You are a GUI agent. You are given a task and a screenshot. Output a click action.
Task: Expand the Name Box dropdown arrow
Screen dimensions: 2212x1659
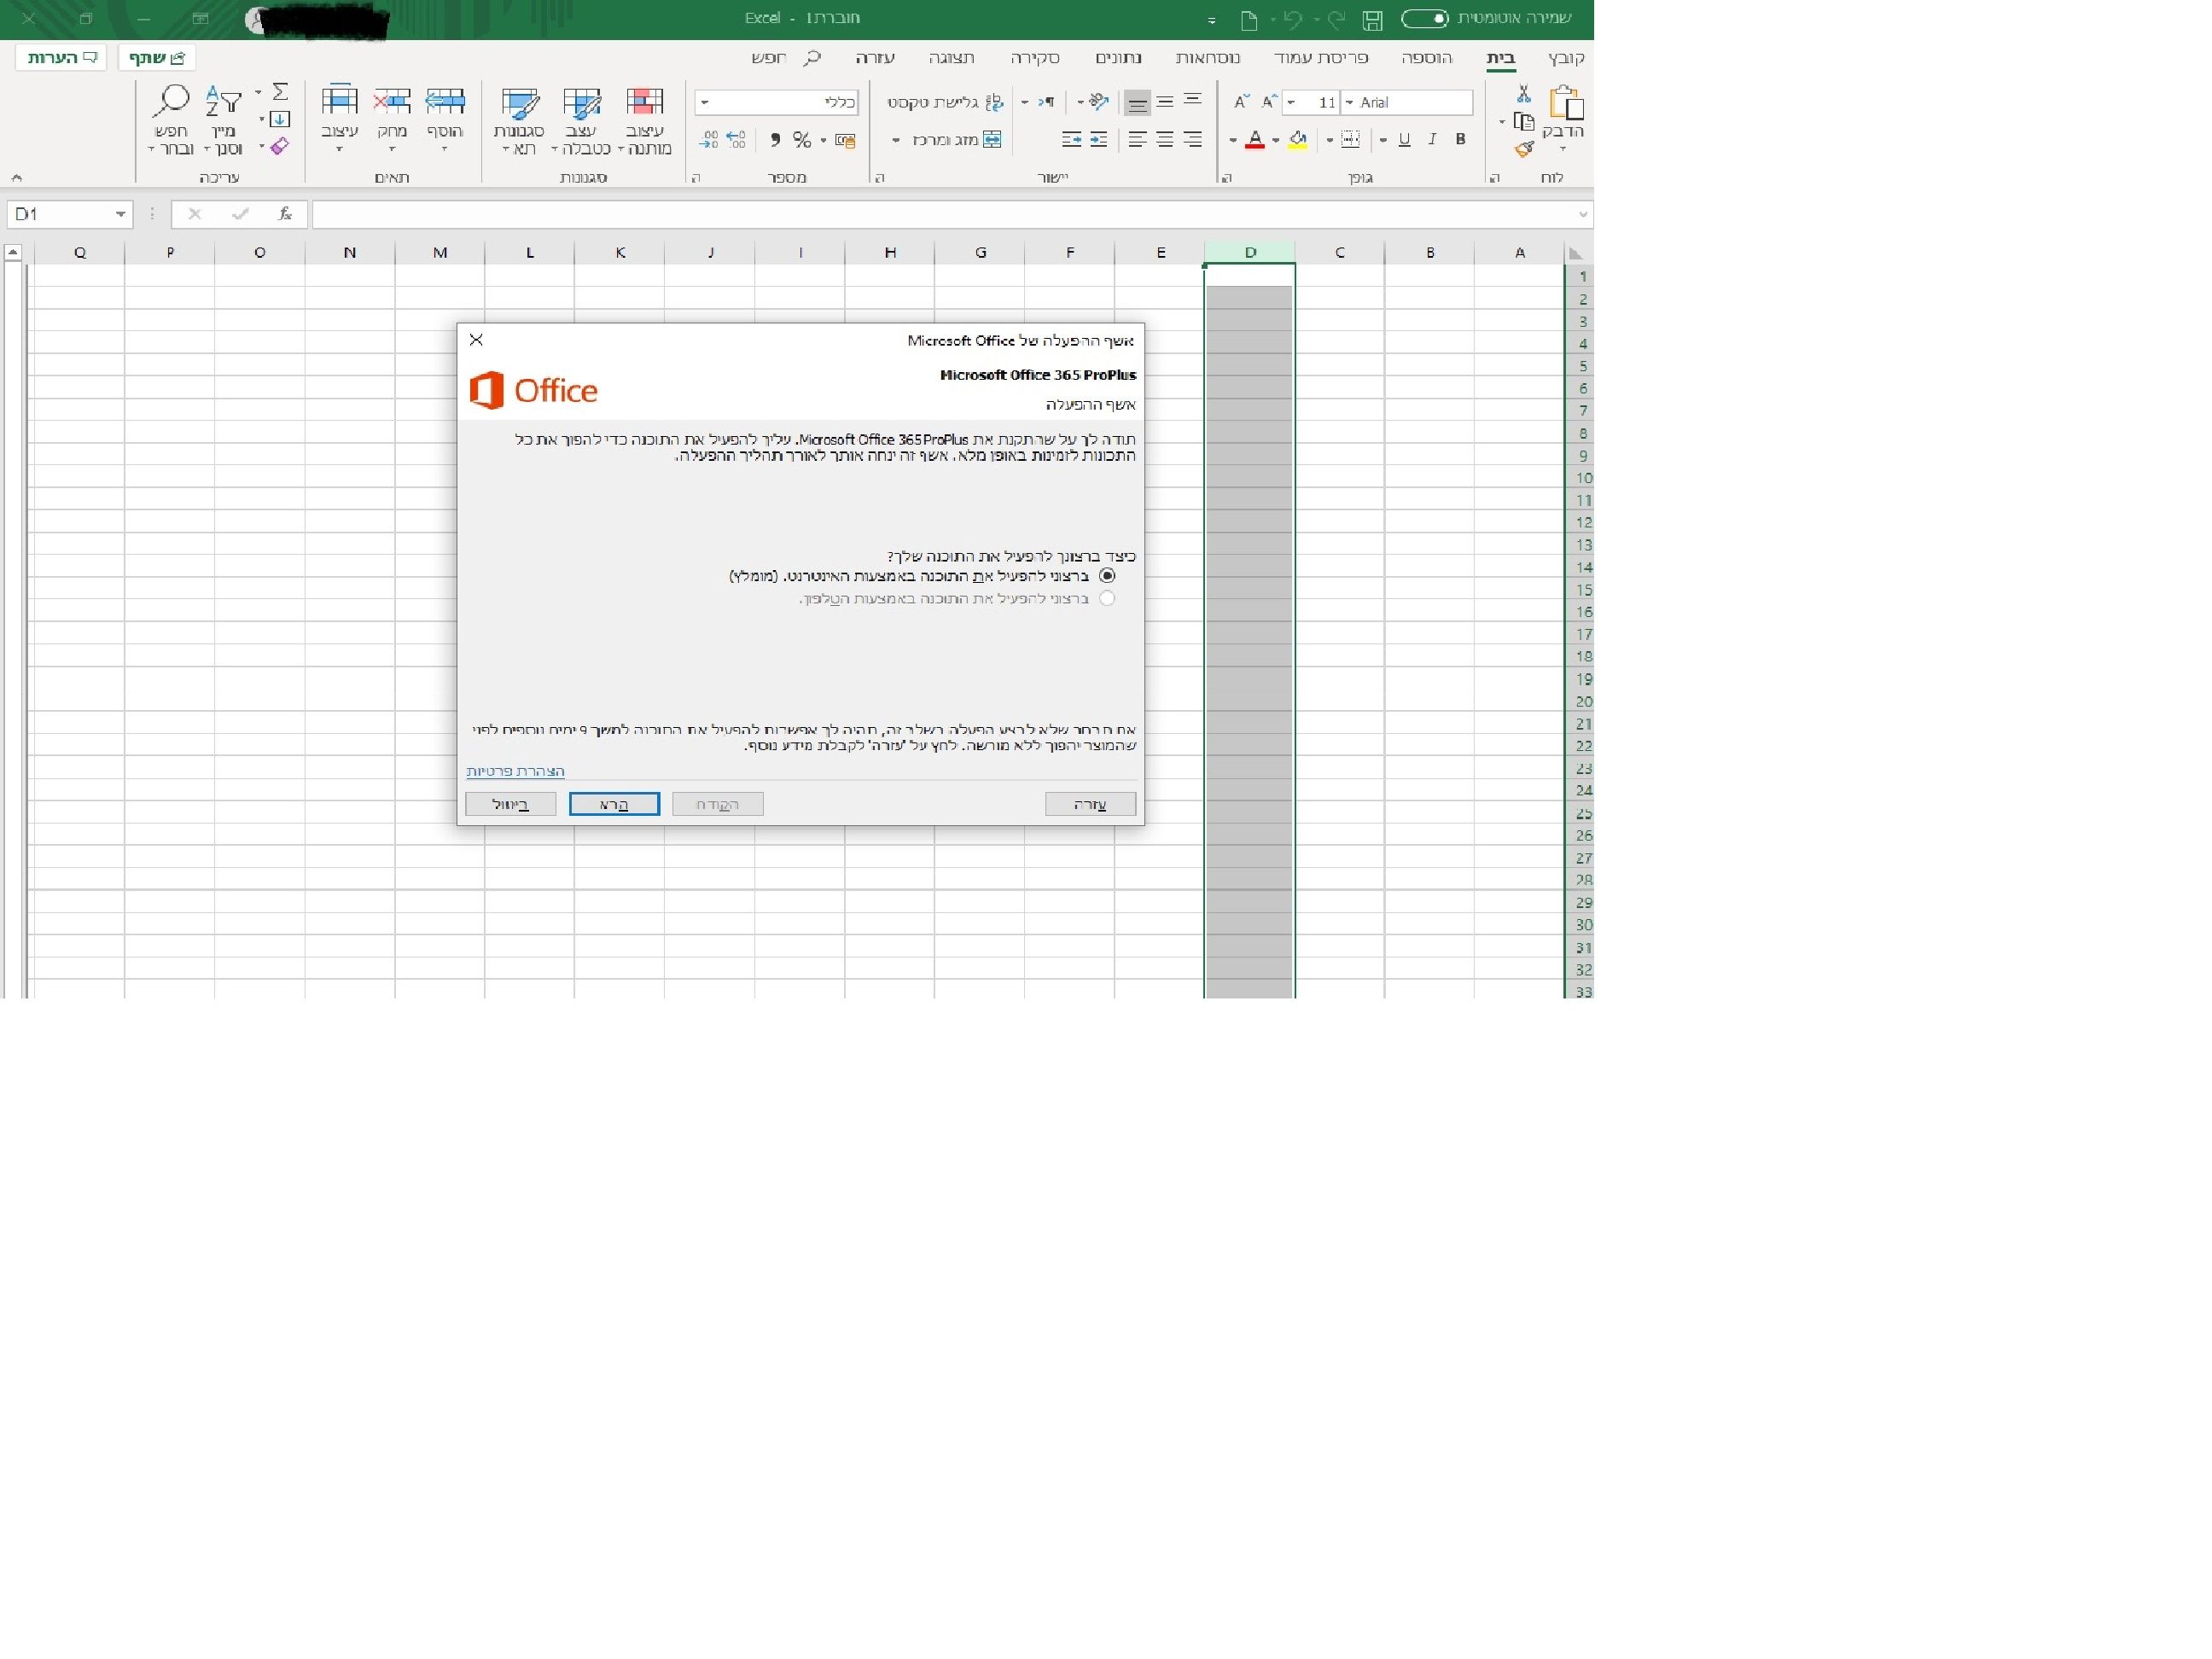pyautogui.click(x=120, y=214)
